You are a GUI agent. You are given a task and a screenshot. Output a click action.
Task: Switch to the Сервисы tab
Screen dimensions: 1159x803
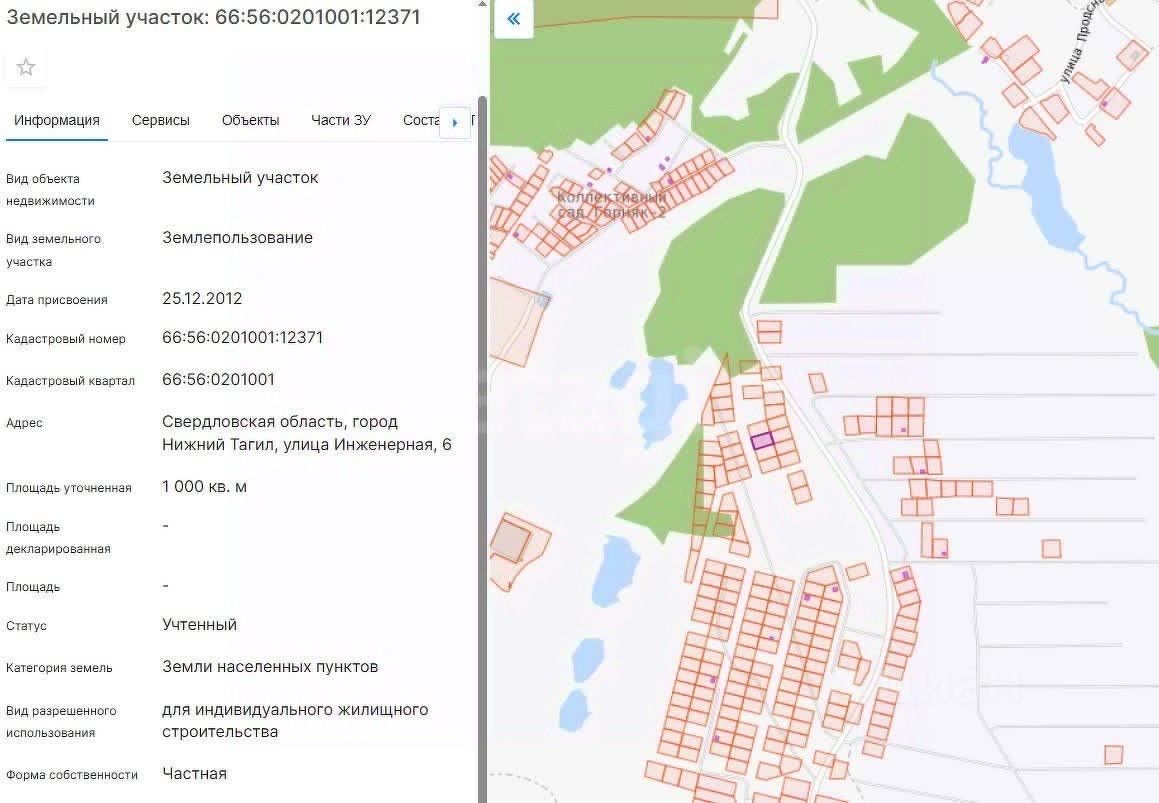tap(160, 121)
